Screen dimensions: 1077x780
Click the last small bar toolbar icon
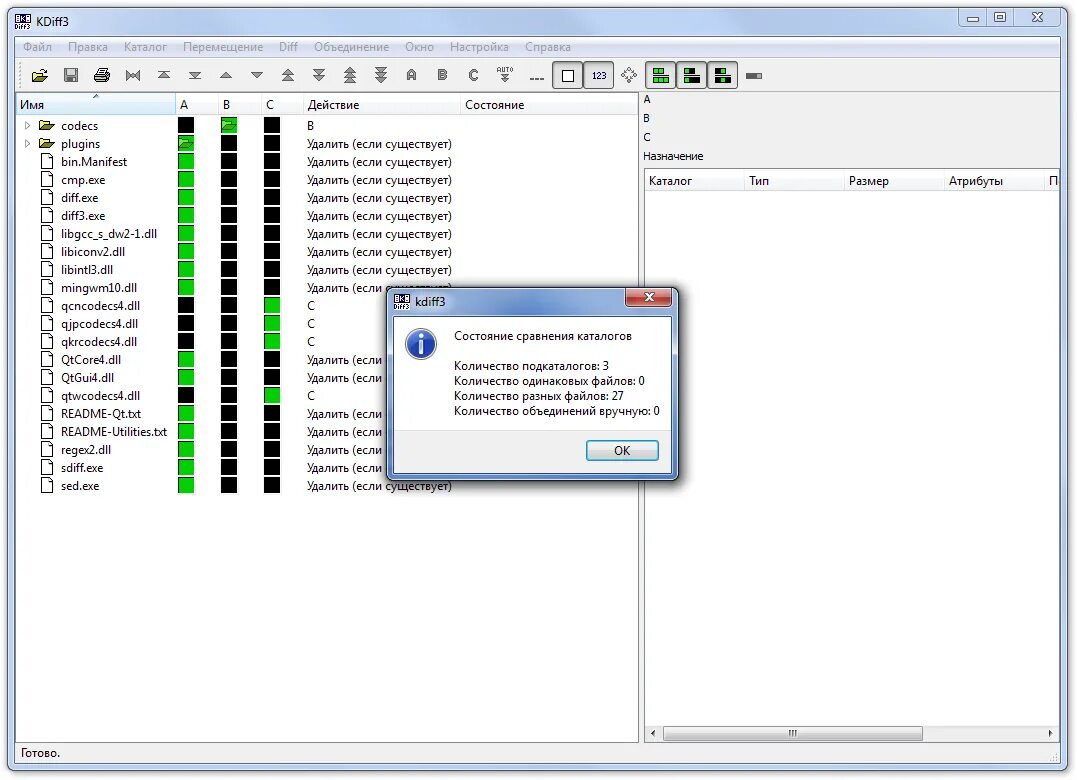(x=753, y=76)
